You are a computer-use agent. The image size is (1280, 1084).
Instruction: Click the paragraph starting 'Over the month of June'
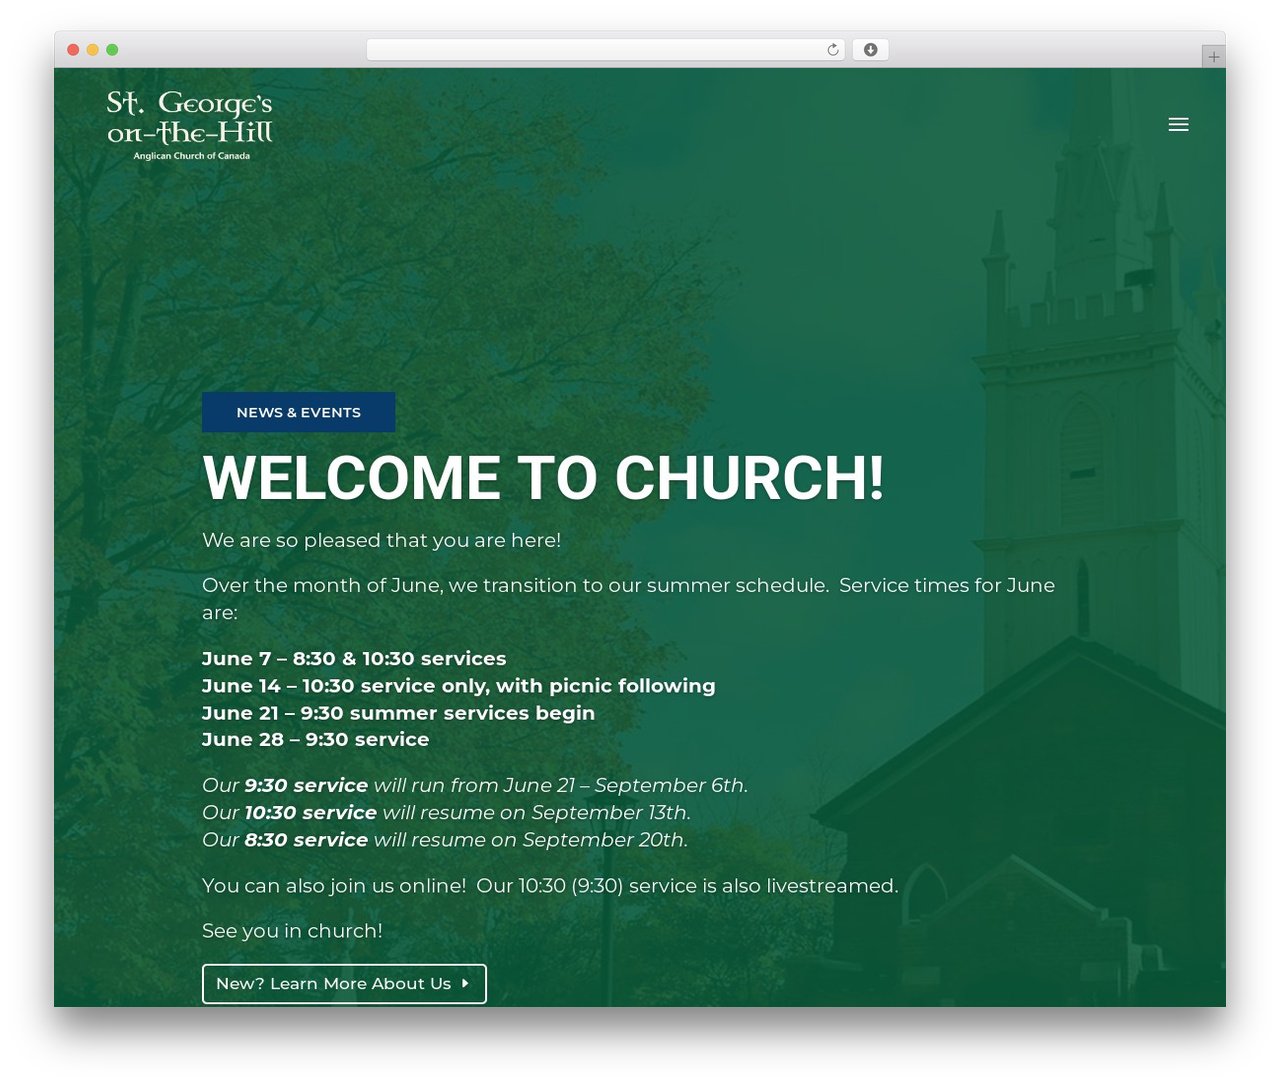click(628, 598)
